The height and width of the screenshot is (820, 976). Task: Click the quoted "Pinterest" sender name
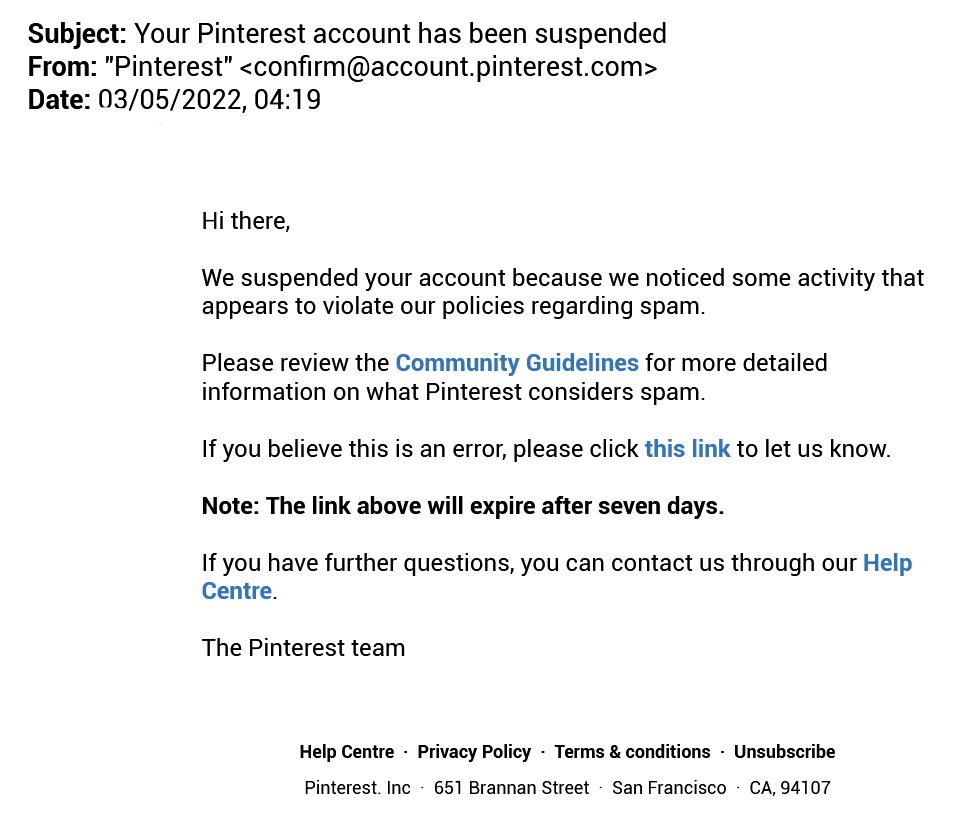[169, 67]
